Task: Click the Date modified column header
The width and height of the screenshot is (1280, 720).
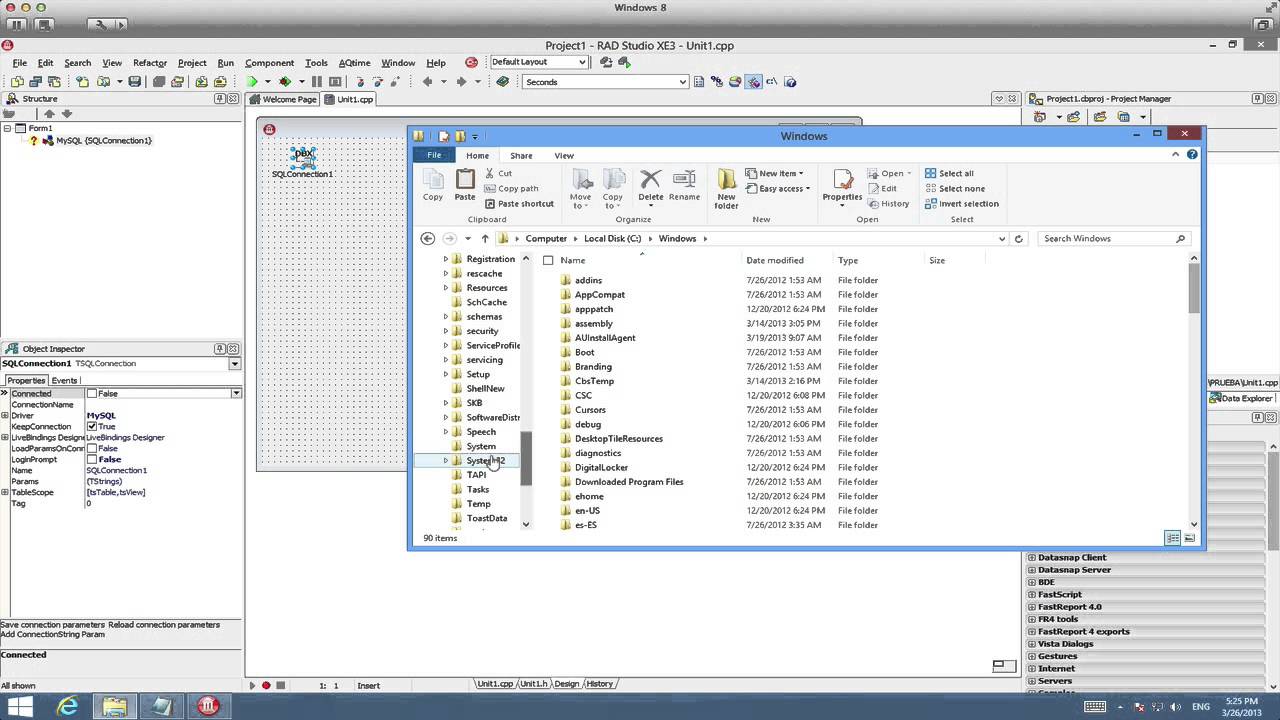Action: (x=775, y=260)
